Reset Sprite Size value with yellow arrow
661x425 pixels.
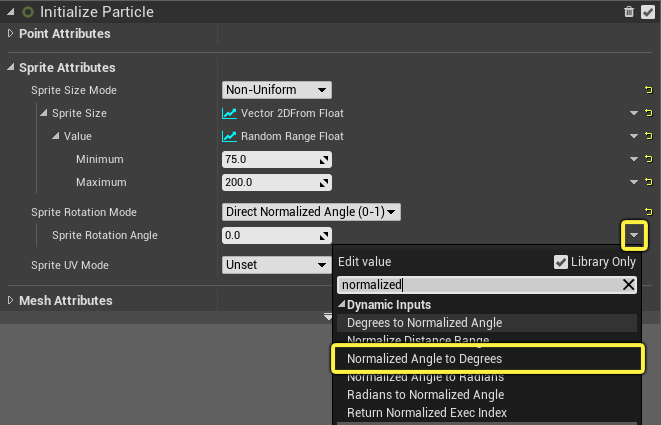point(648,113)
